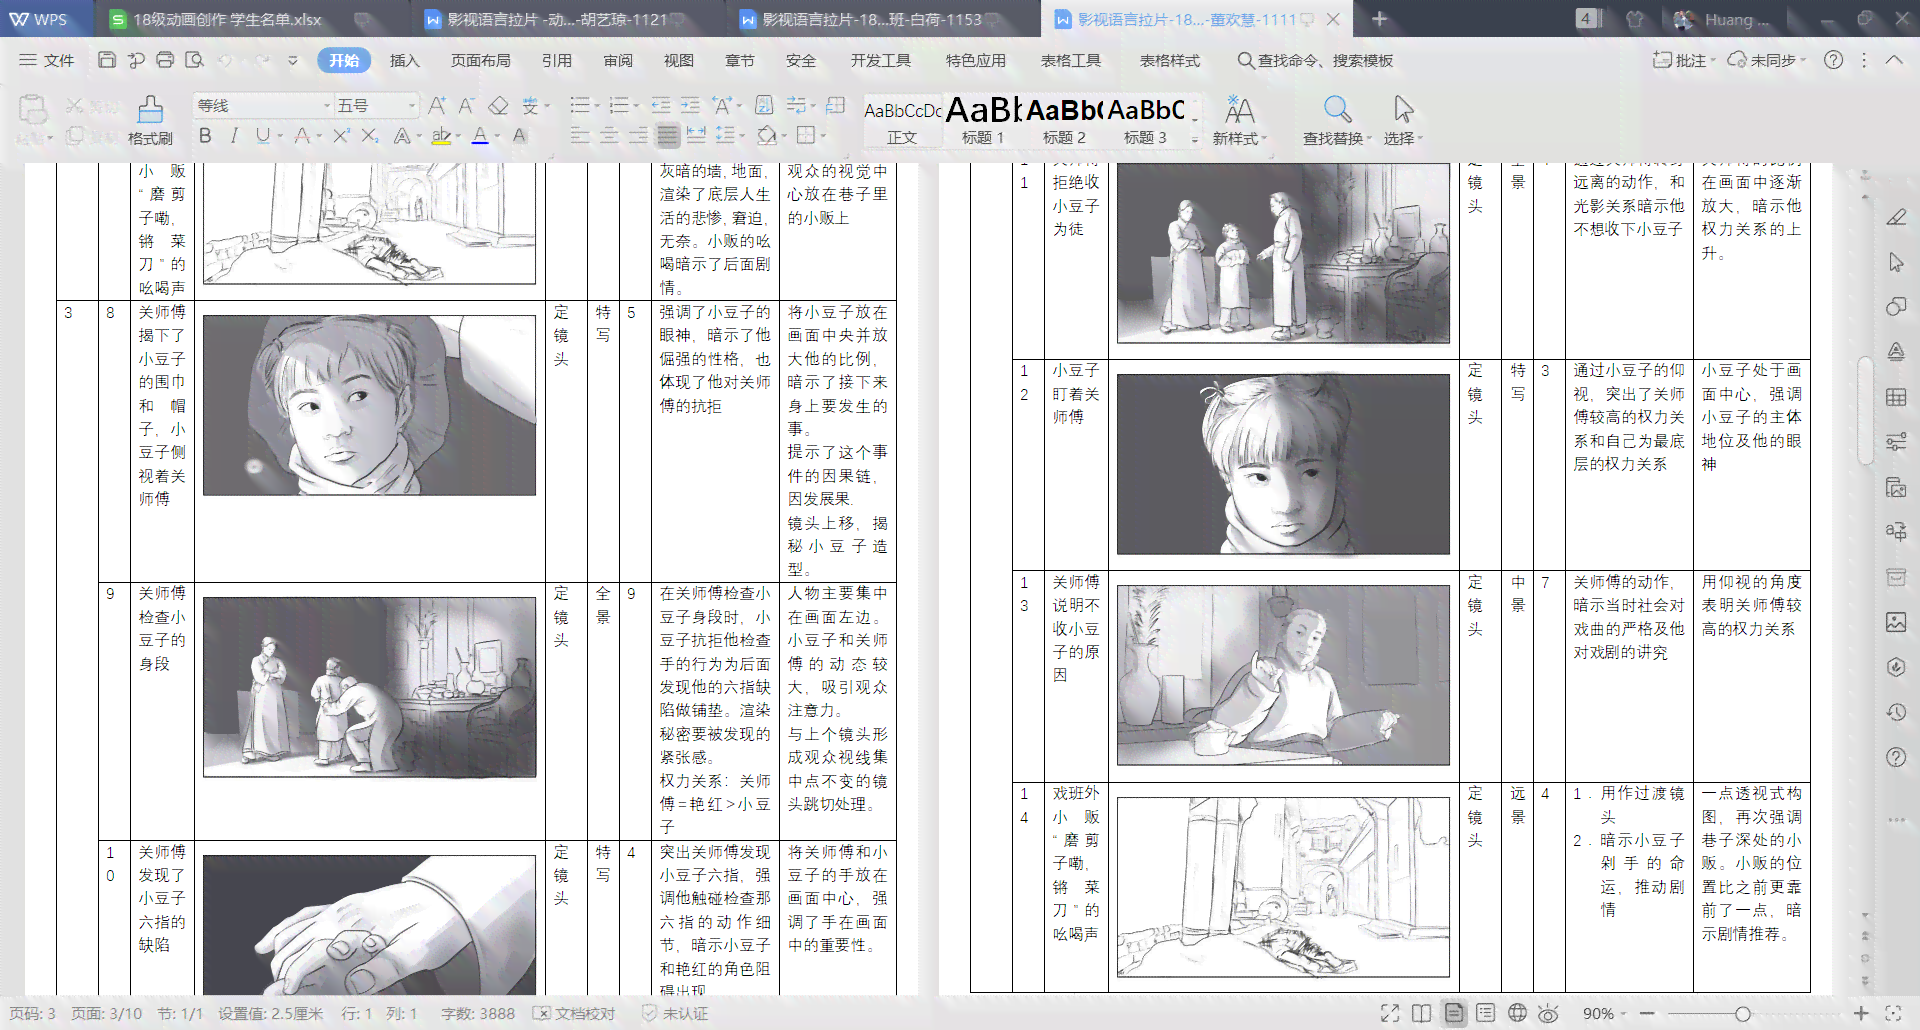Click 文档校对 in status bar
Screen dimensions: 1920x1030
point(575,1013)
